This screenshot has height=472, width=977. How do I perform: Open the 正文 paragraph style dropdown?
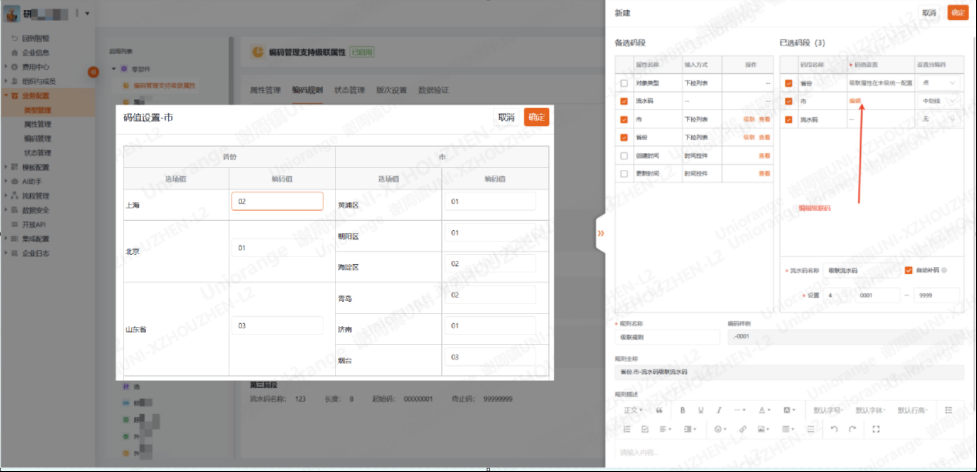point(632,410)
